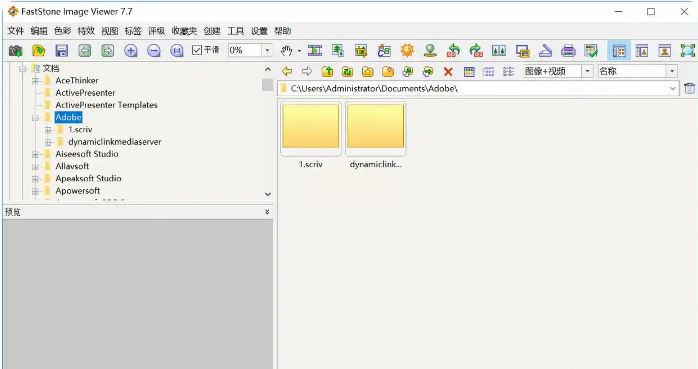Collapse the Adobe tree node
698x369 pixels.
(x=35, y=118)
